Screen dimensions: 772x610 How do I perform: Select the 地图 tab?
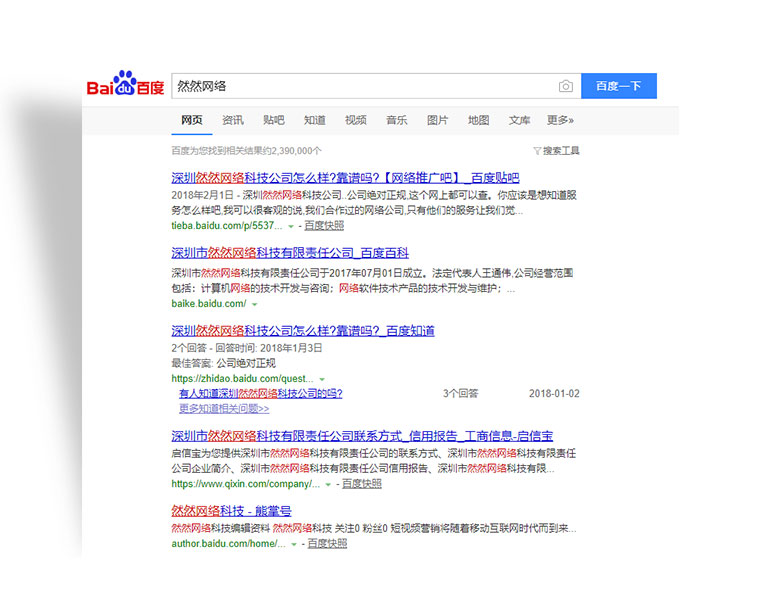click(479, 120)
